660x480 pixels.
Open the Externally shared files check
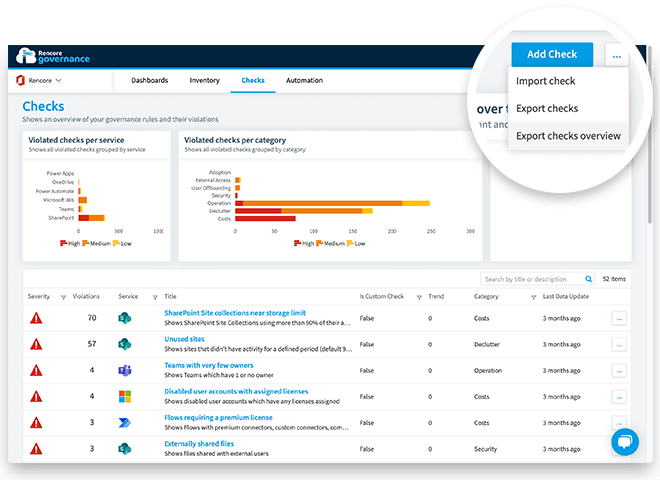pyautogui.click(x=199, y=443)
